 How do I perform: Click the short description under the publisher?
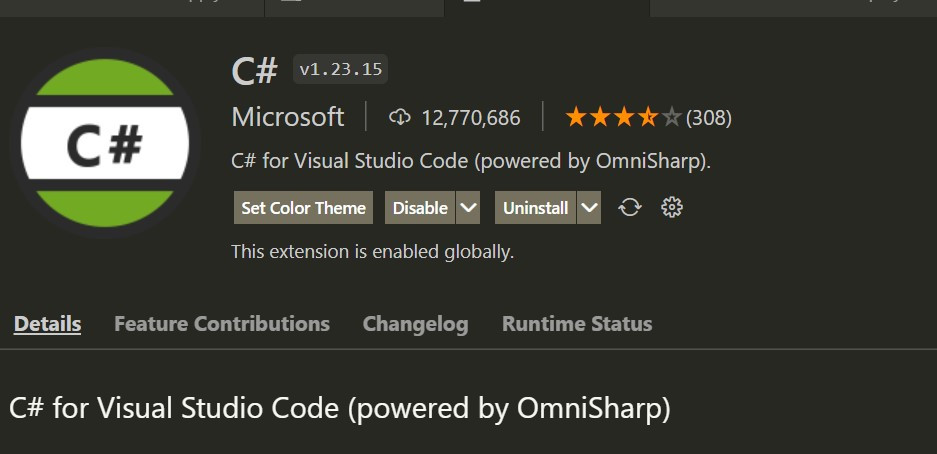471,161
